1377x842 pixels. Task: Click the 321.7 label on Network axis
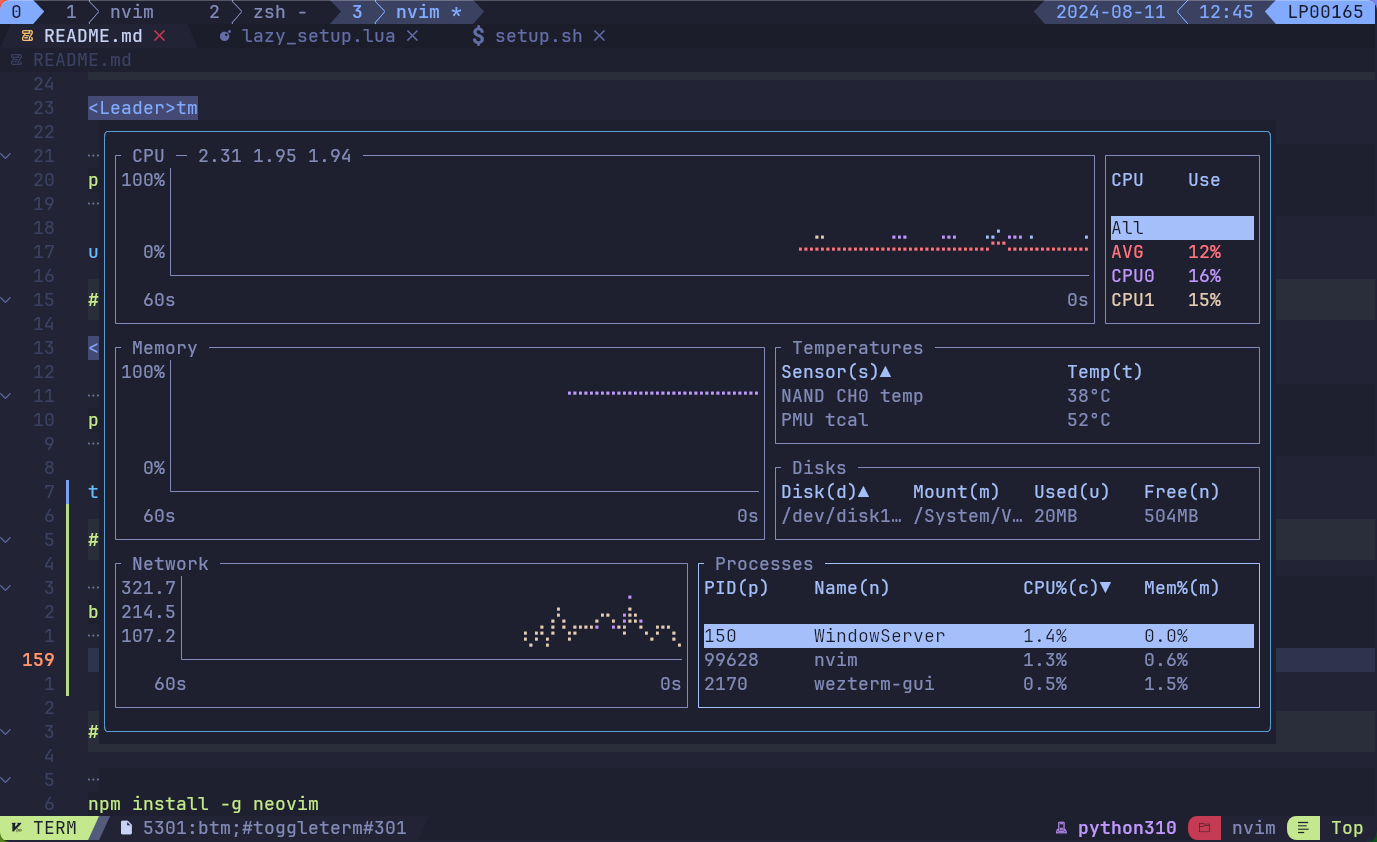(x=148, y=588)
